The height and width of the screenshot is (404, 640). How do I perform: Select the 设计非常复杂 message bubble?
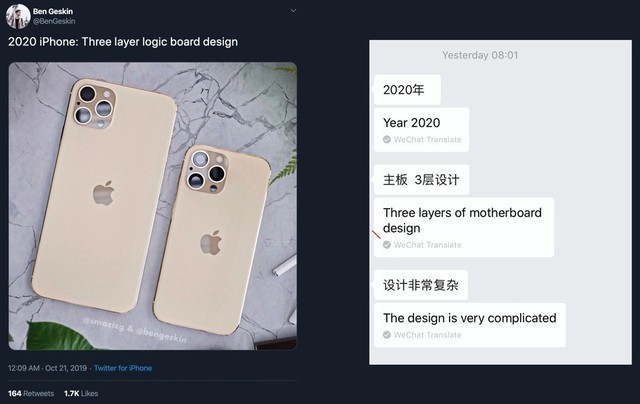(421, 285)
